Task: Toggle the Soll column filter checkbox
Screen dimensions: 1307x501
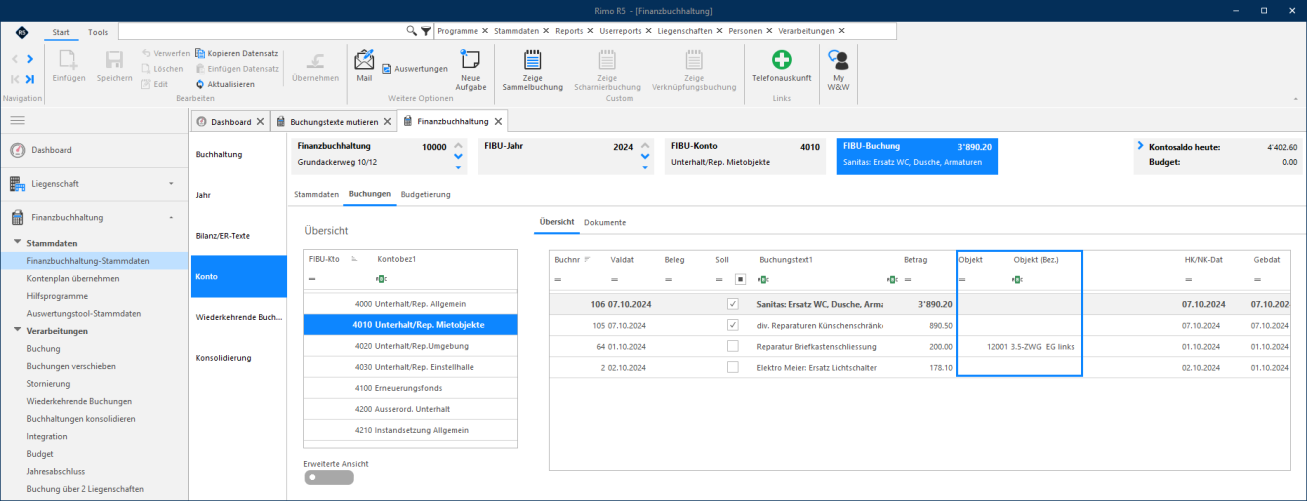Action: (x=741, y=279)
